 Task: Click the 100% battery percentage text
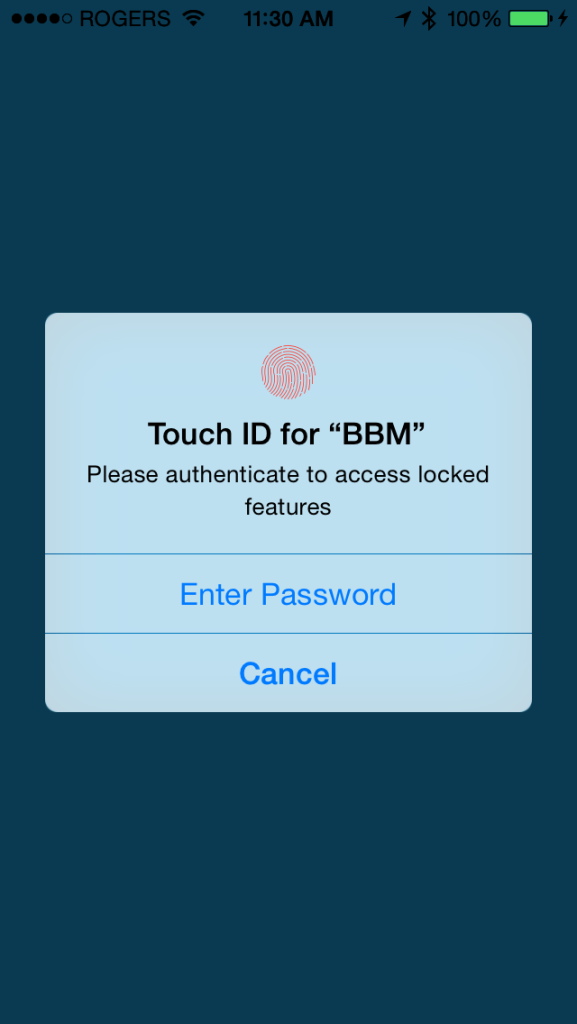474,18
